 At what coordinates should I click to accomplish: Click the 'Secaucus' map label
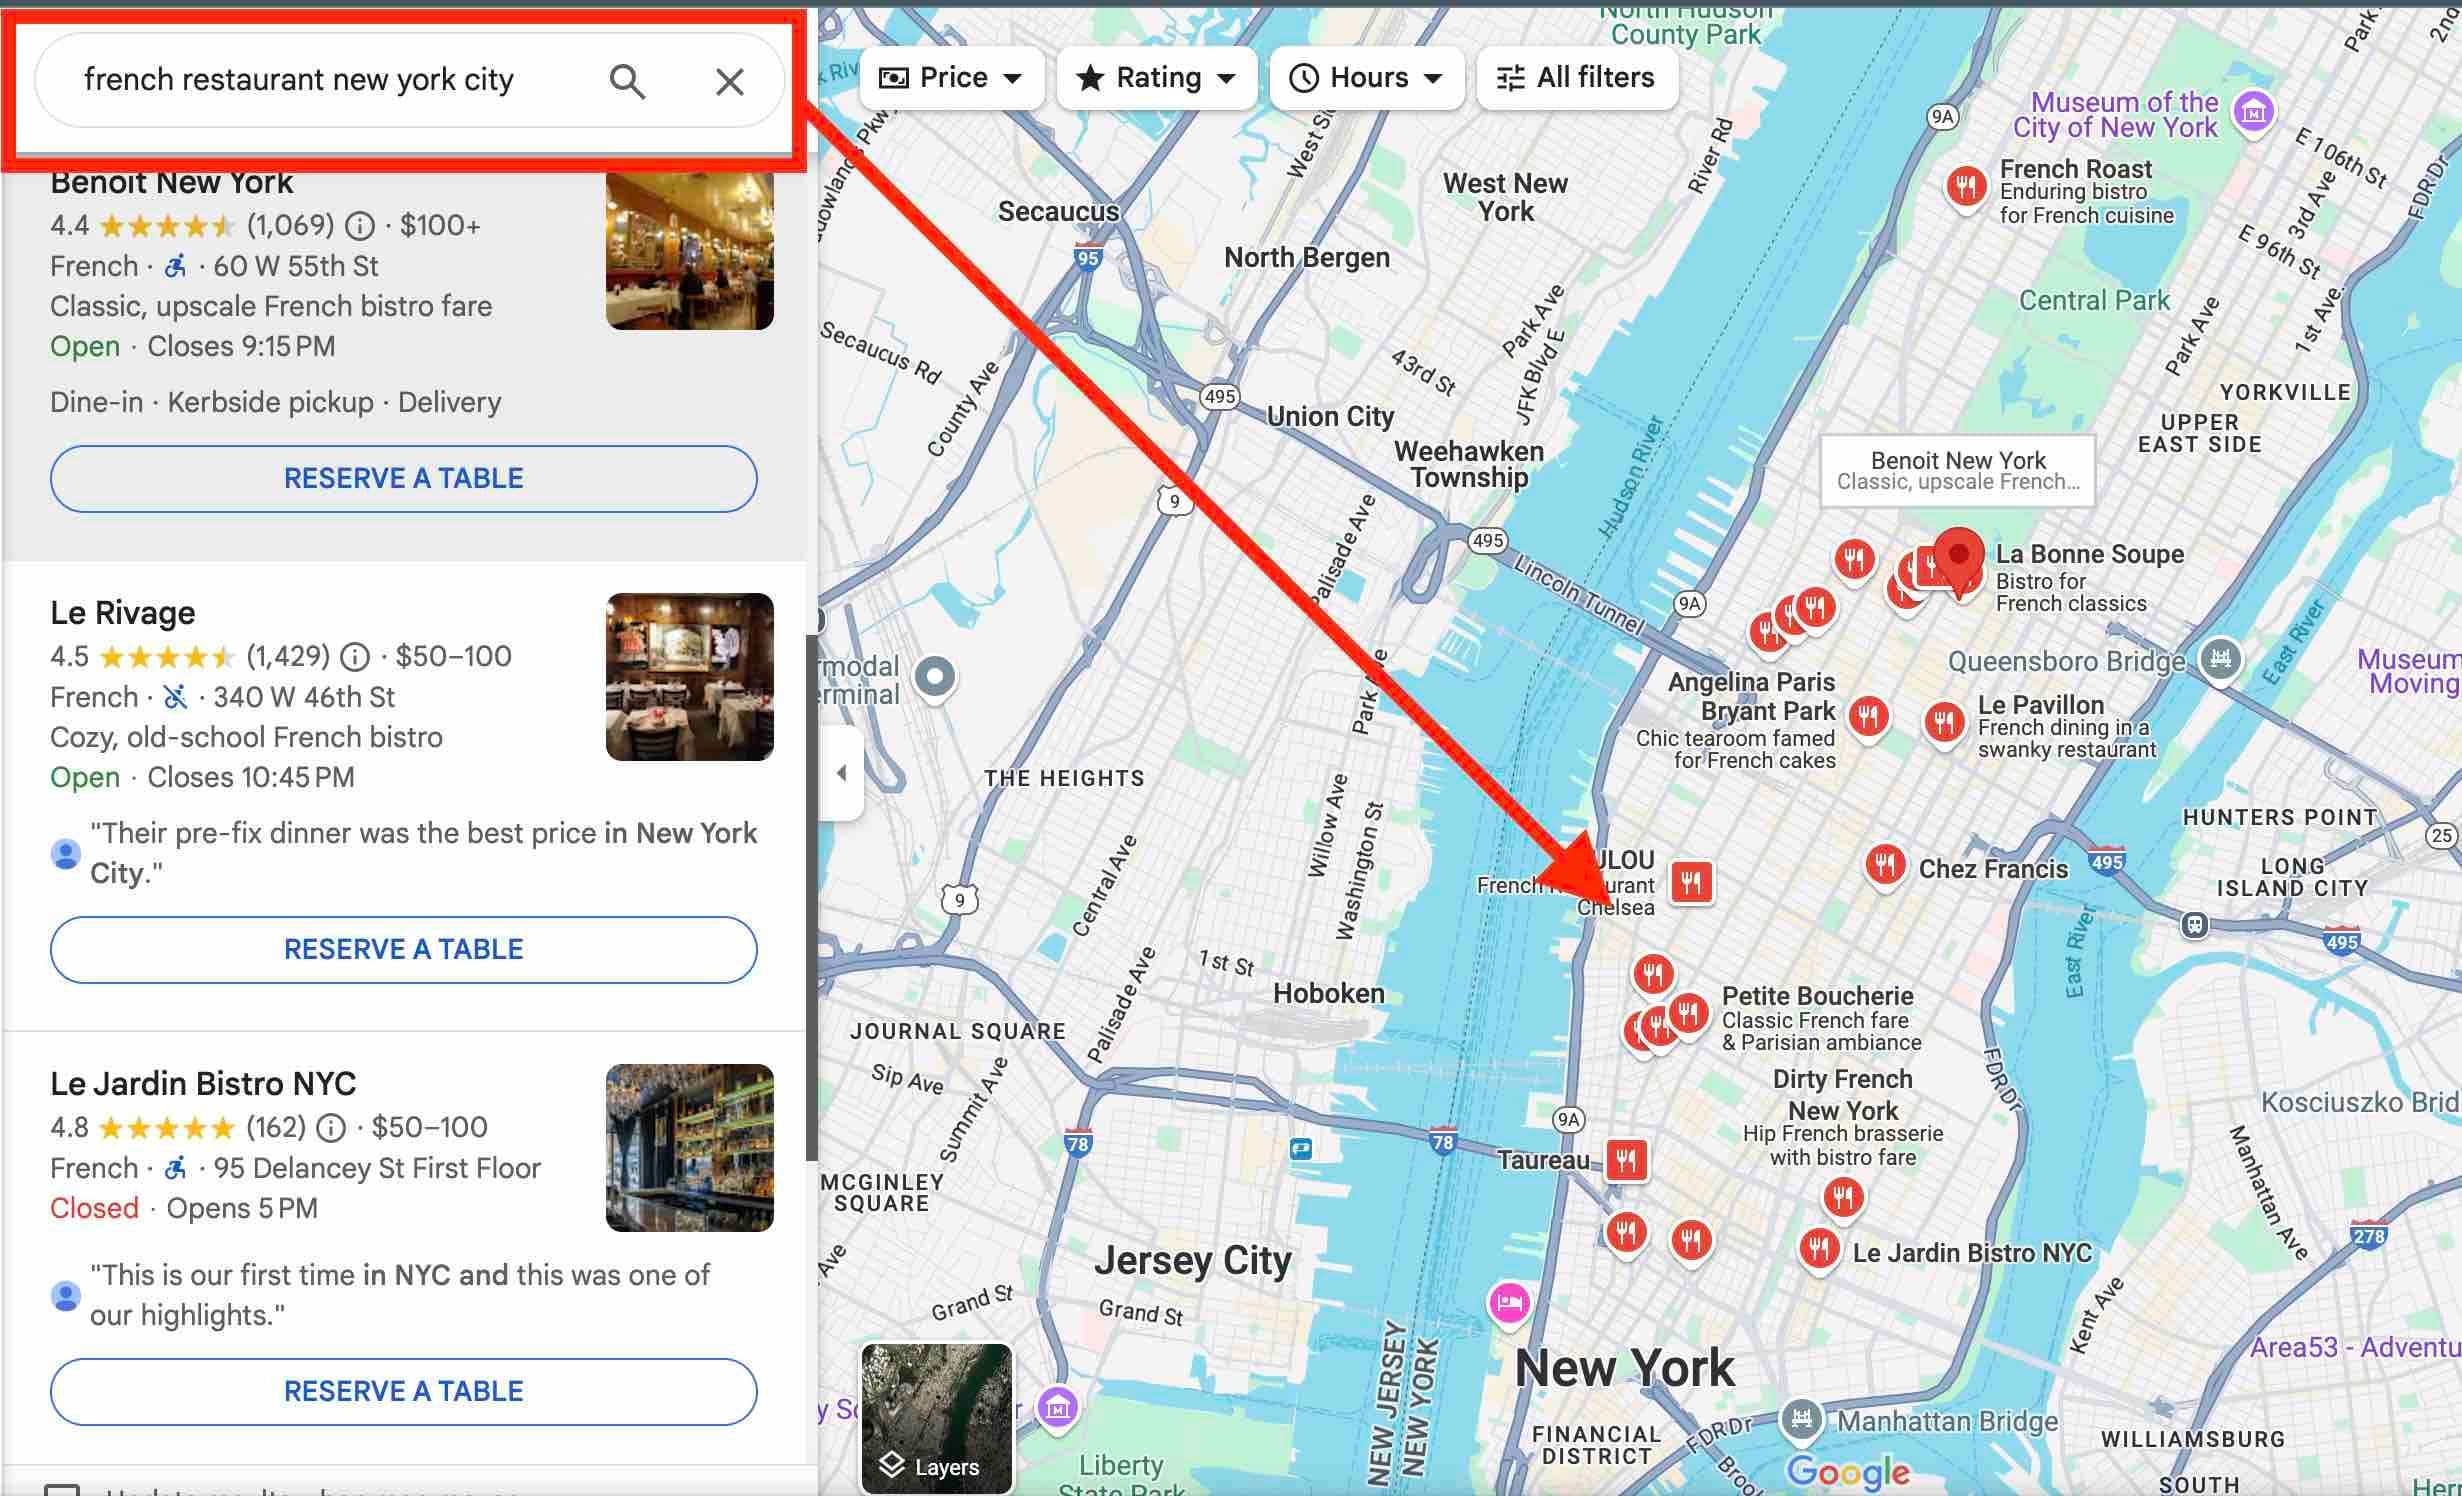[x=1059, y=212]
